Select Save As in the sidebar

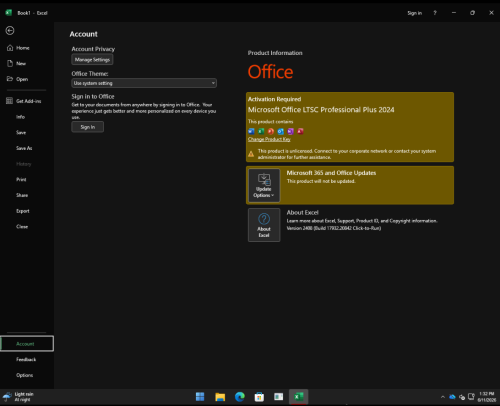[24, 148]
